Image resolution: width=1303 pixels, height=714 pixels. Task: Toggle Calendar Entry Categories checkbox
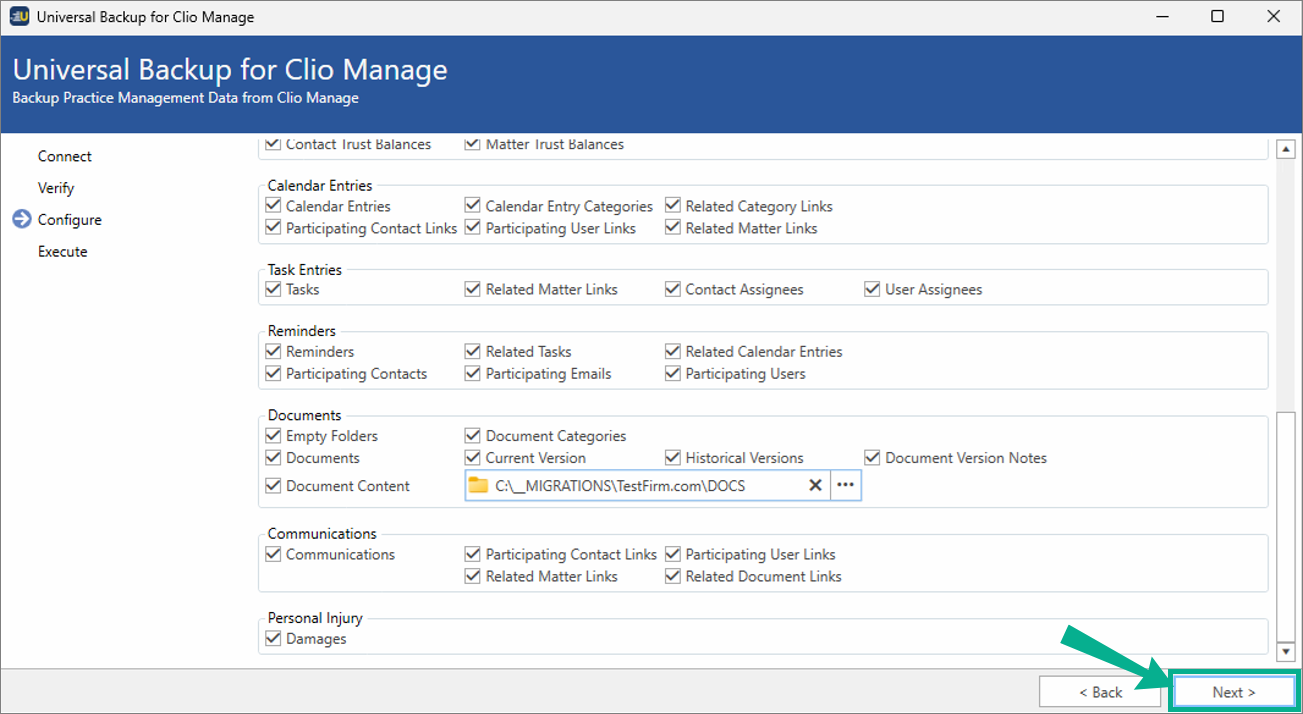click(473, 206)
